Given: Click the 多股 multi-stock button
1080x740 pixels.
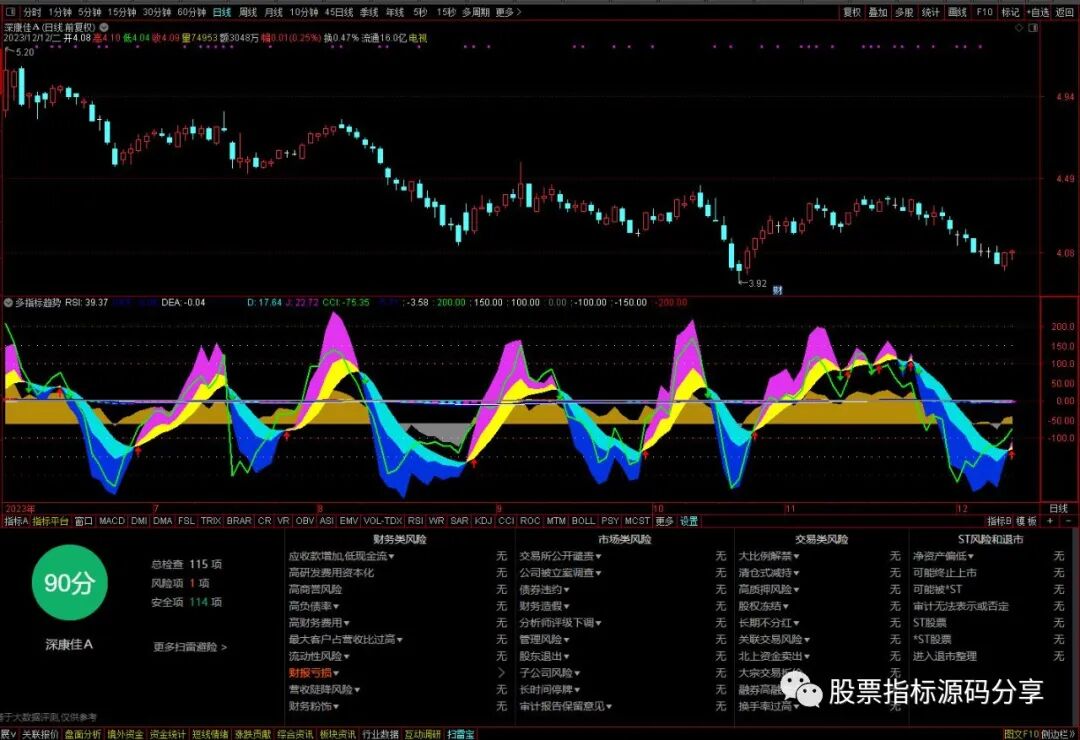Looking at the screenshot, I should point(904,12).
